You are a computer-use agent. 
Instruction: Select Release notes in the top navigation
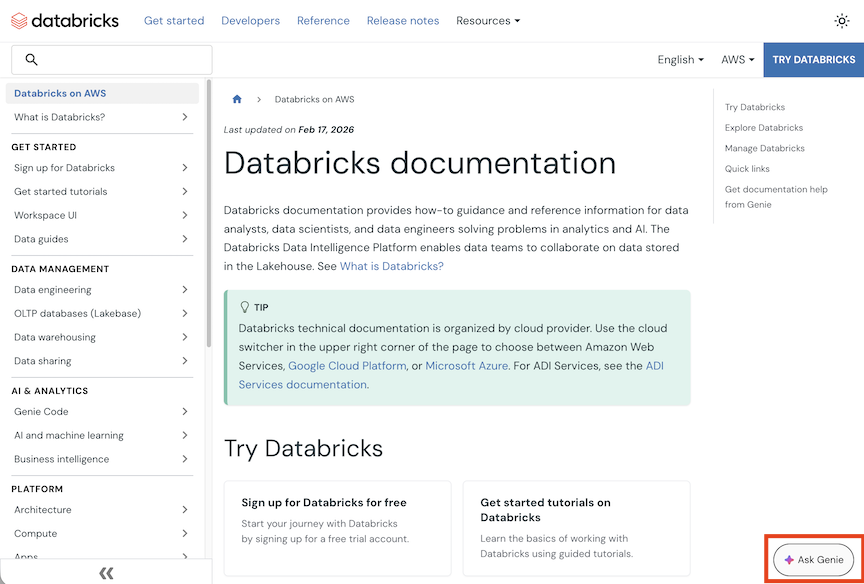click(403, 20)
